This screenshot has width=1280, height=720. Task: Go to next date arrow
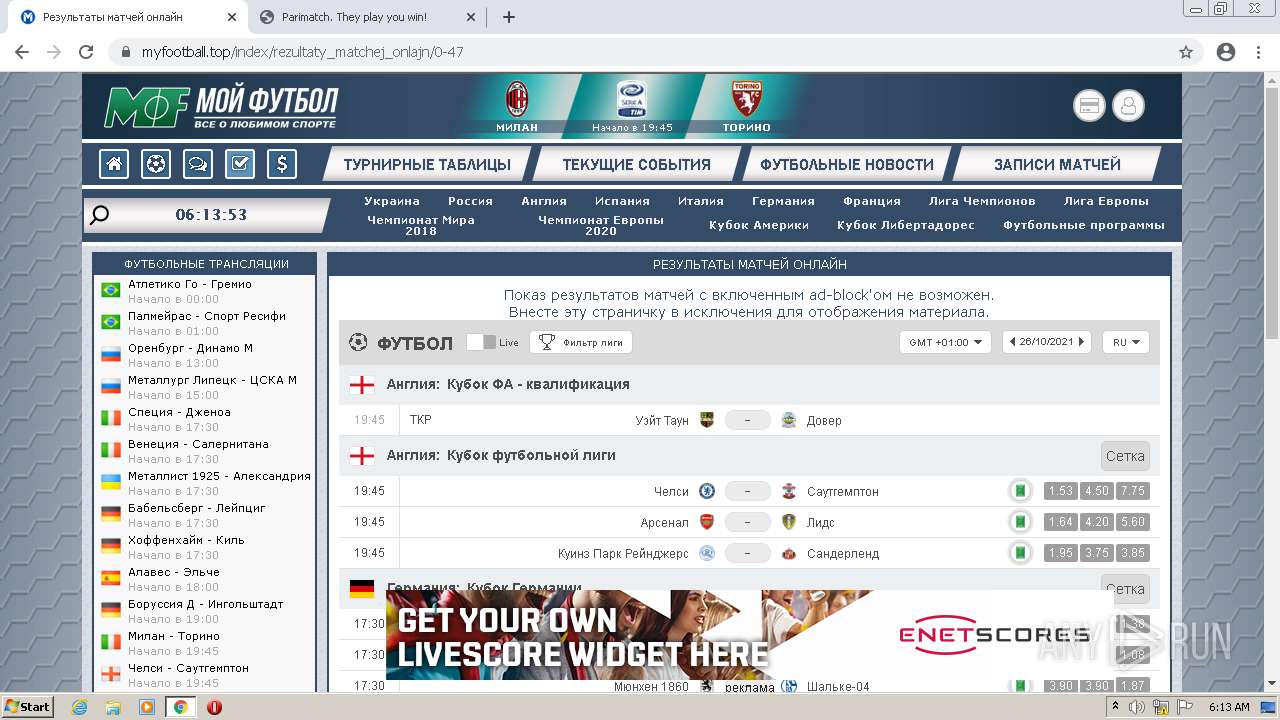1081,342
